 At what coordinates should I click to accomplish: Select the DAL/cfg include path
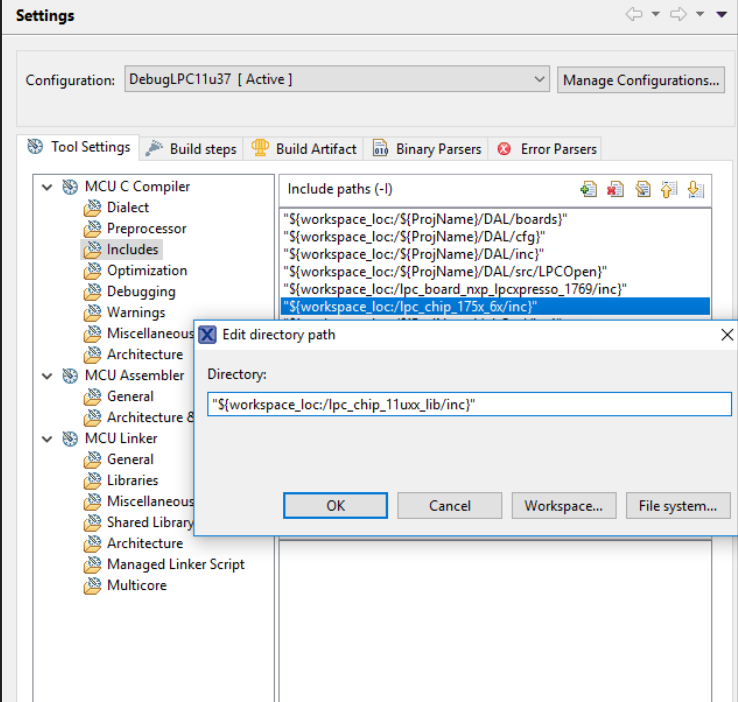(495, 237)
